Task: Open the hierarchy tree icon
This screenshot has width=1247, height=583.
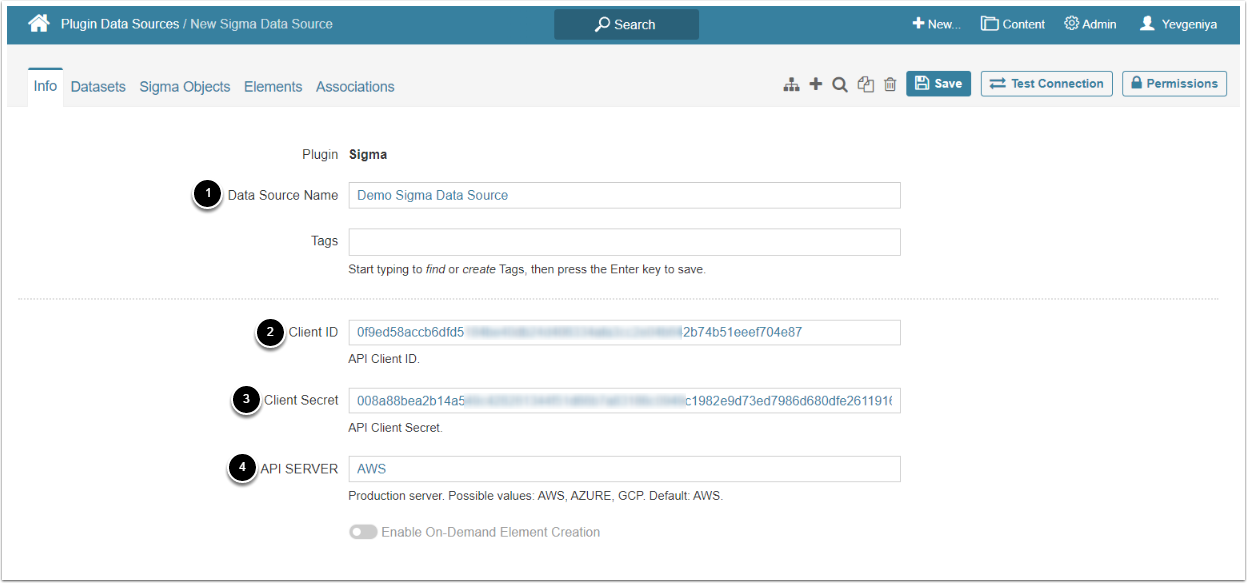Action: click(791, 85)
